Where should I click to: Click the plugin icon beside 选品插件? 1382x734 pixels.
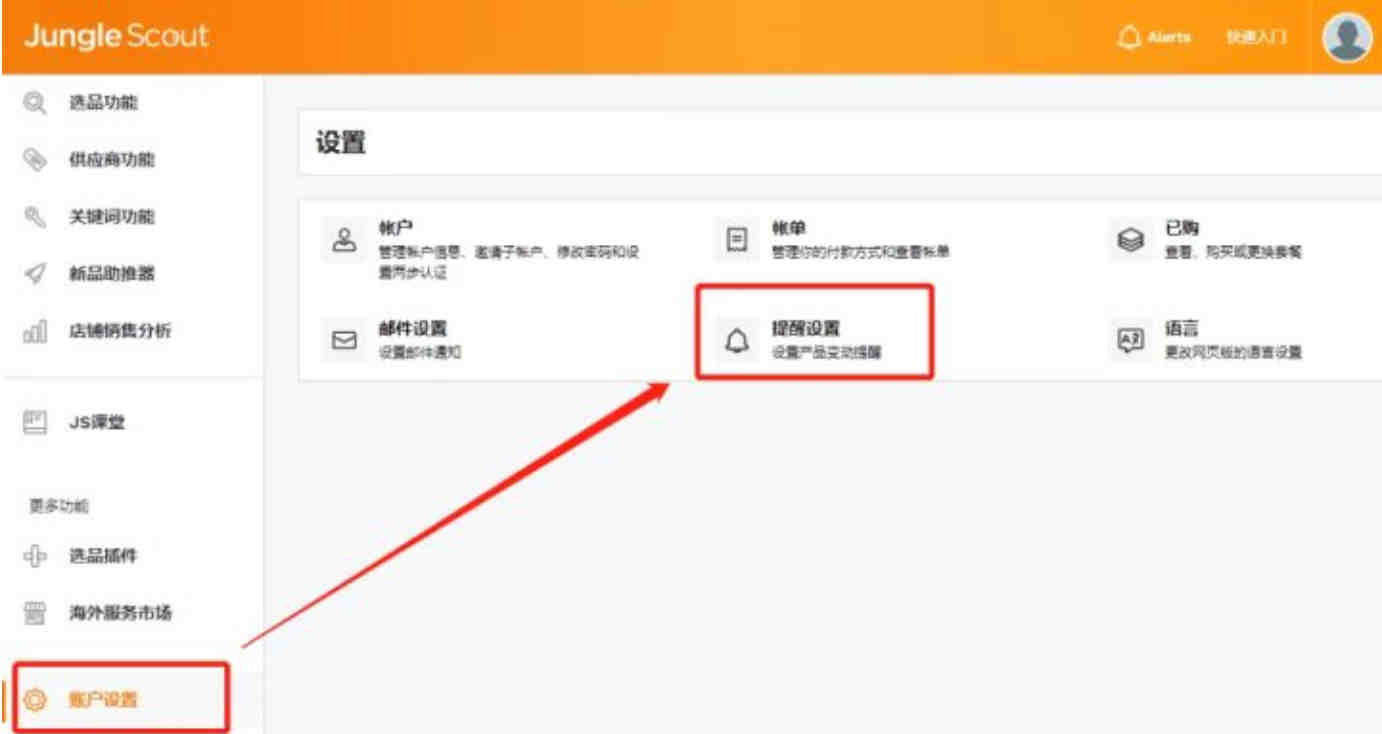pos(35,556)
